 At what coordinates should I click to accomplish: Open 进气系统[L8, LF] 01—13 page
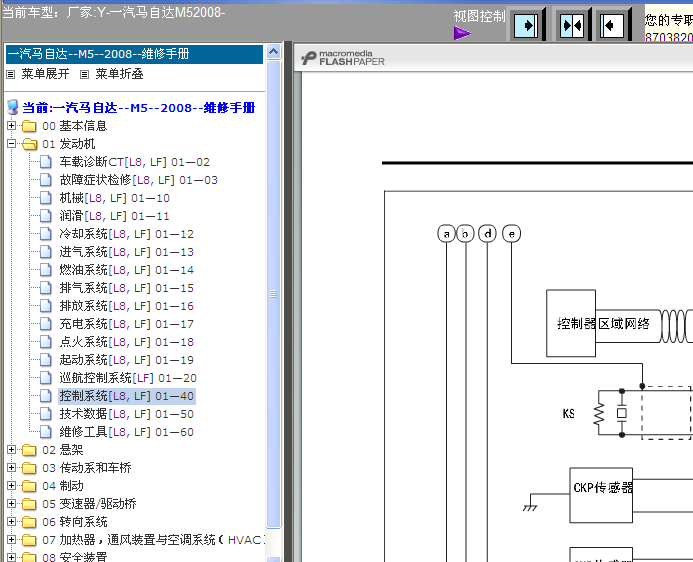click(126, 252)
